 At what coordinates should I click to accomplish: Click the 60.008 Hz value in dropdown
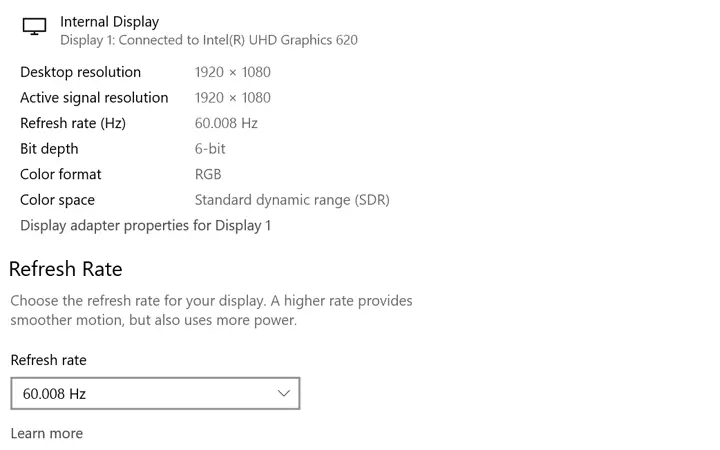[54, 394]
